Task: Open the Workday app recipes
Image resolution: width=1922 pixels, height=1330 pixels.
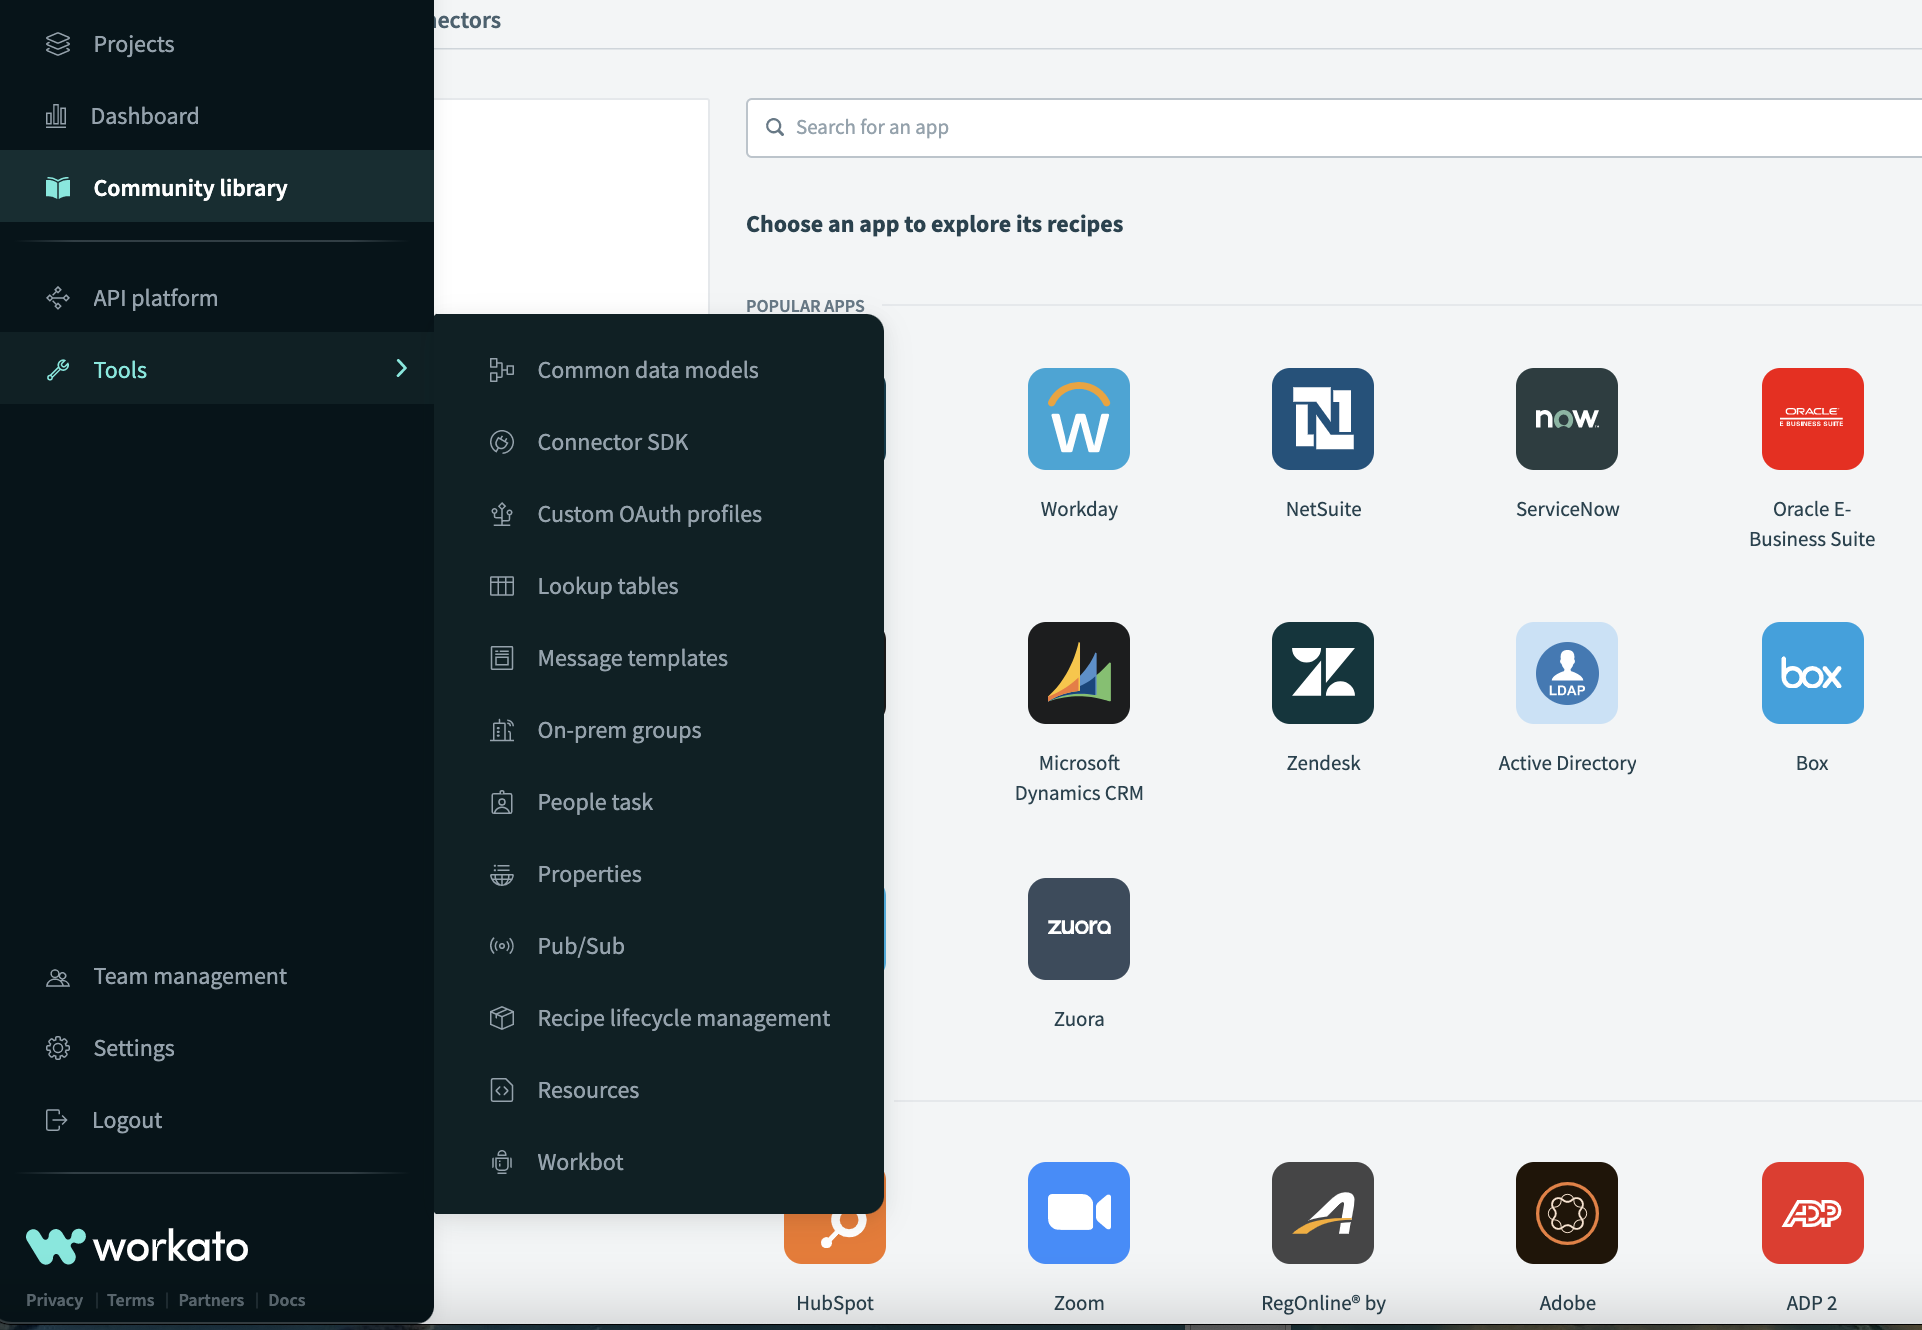Action: pos(1078,420)
